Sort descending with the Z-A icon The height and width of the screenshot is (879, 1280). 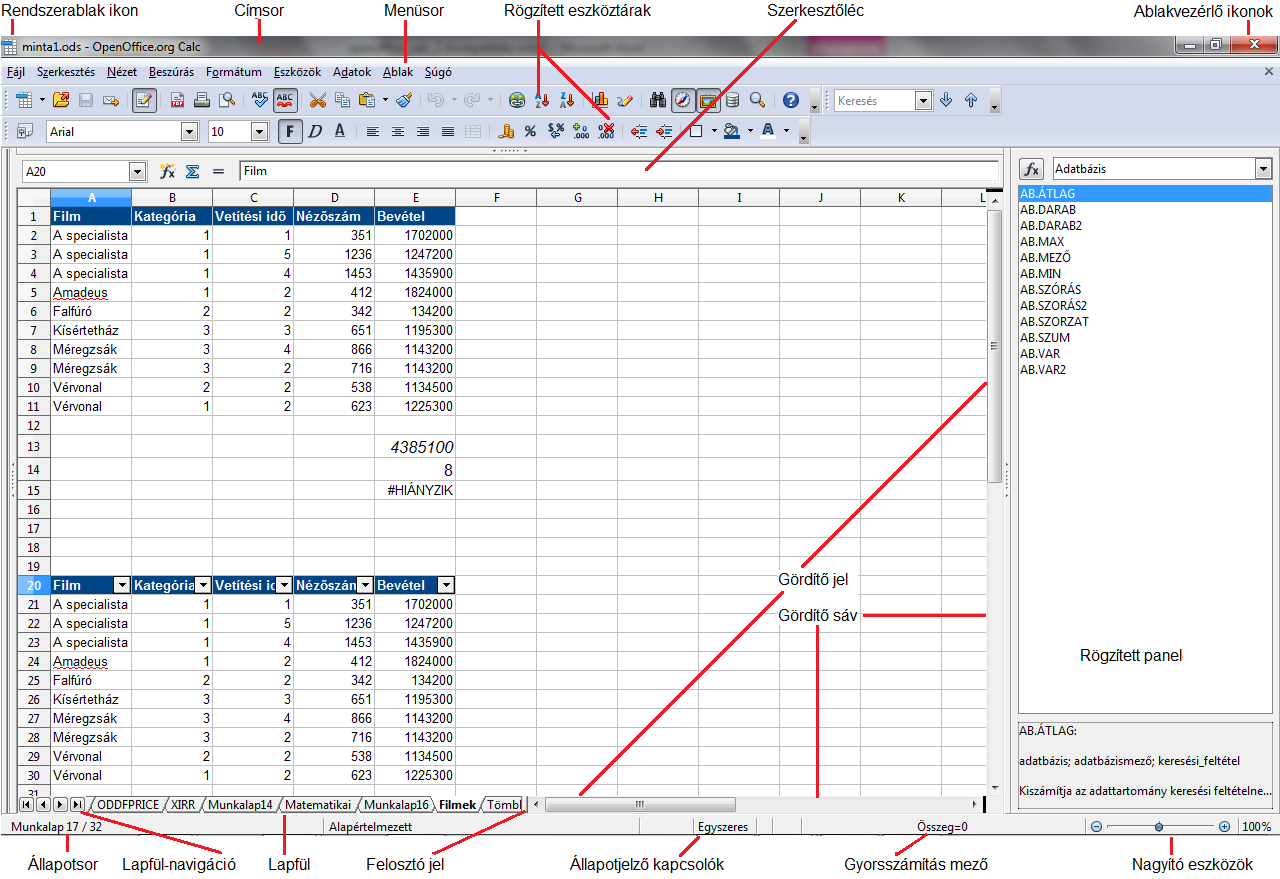566,100
